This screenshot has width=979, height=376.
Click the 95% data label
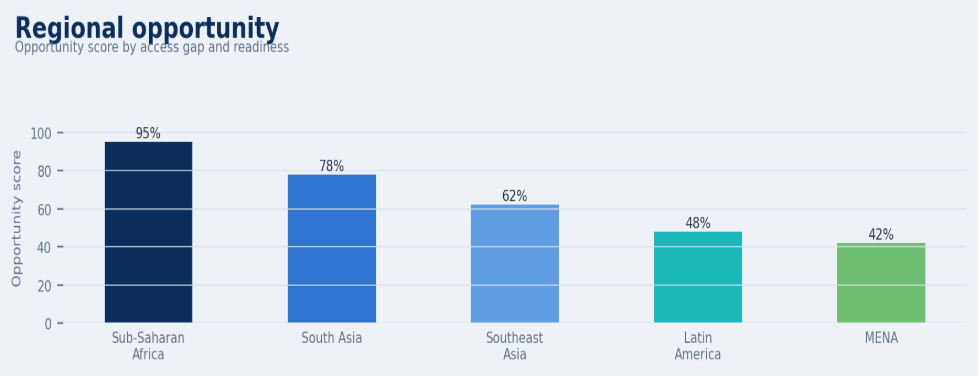pos(148,134)
